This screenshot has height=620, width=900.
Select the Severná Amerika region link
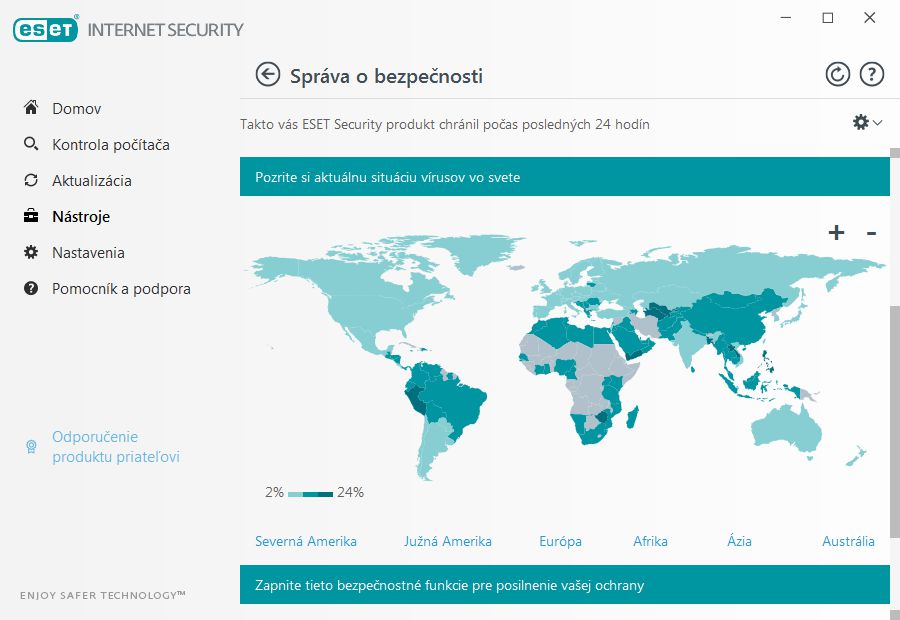[306, 541]
